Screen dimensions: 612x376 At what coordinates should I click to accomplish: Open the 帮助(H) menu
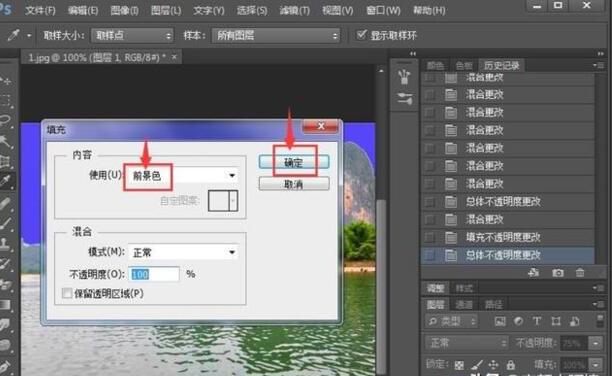tap(429, 10)
